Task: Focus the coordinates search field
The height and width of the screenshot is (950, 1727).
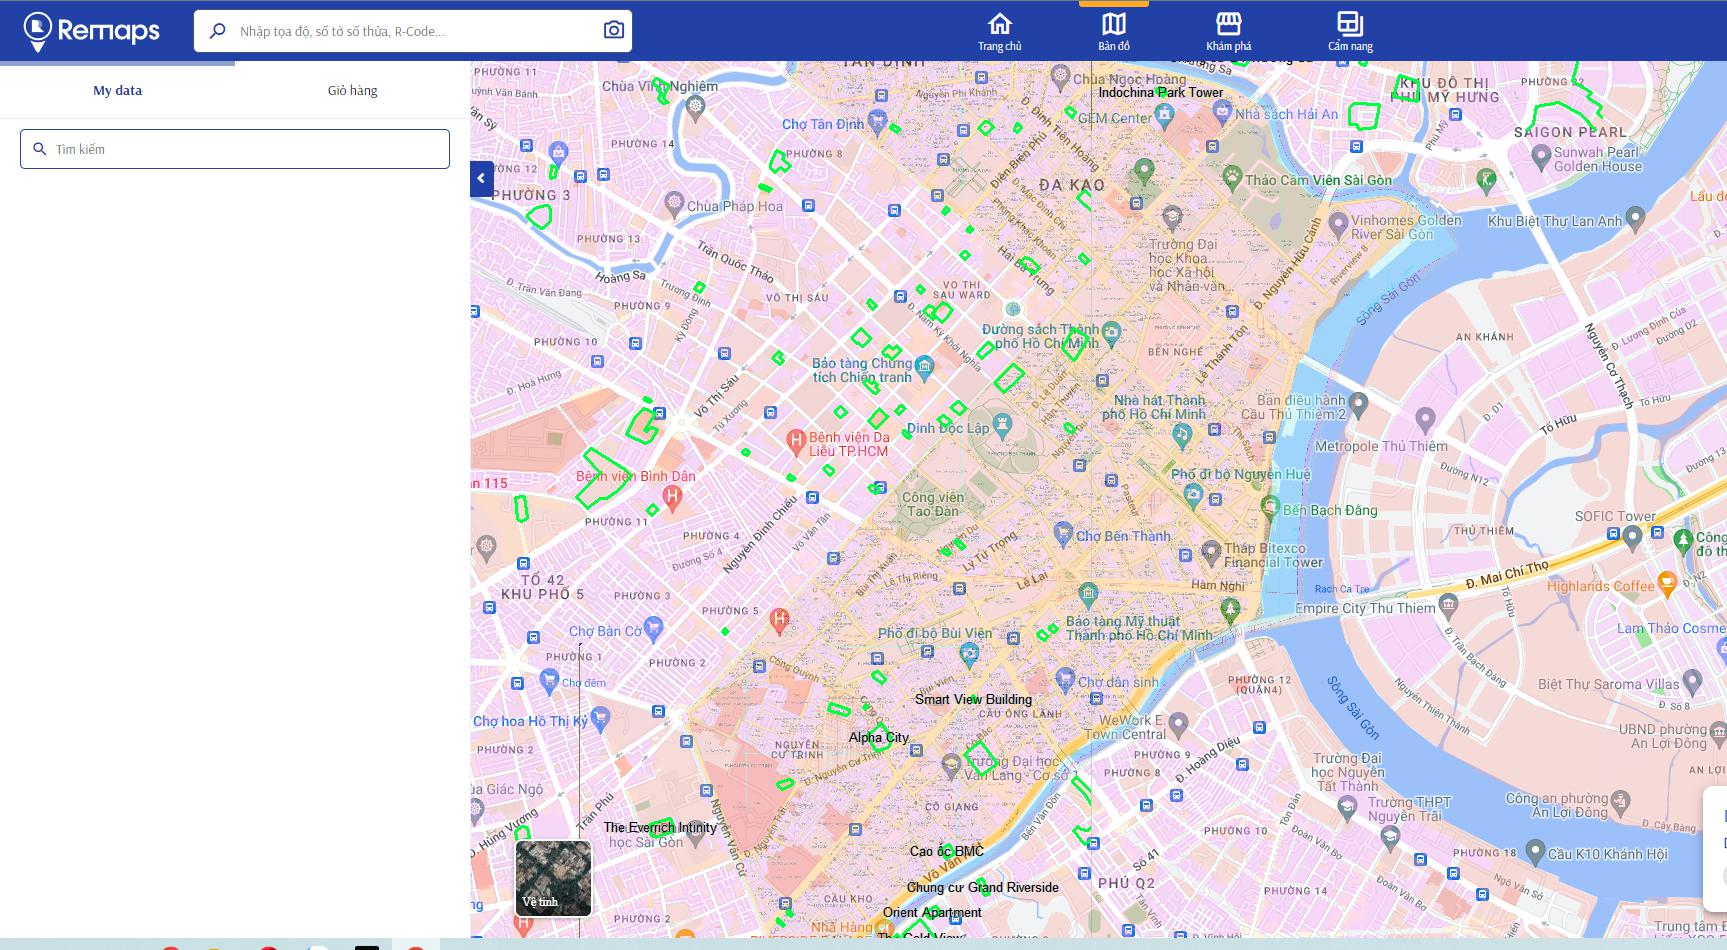Action: [x=413, y=31]
